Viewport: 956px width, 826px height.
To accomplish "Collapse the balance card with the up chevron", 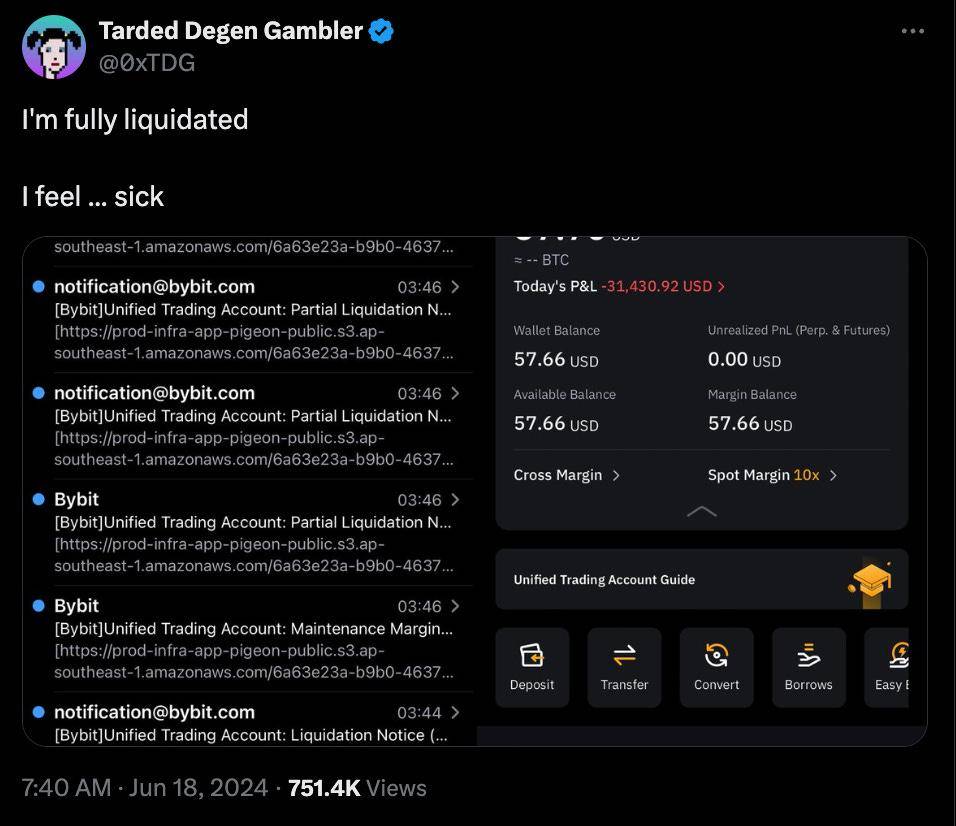I will click(x=702, y=511).
